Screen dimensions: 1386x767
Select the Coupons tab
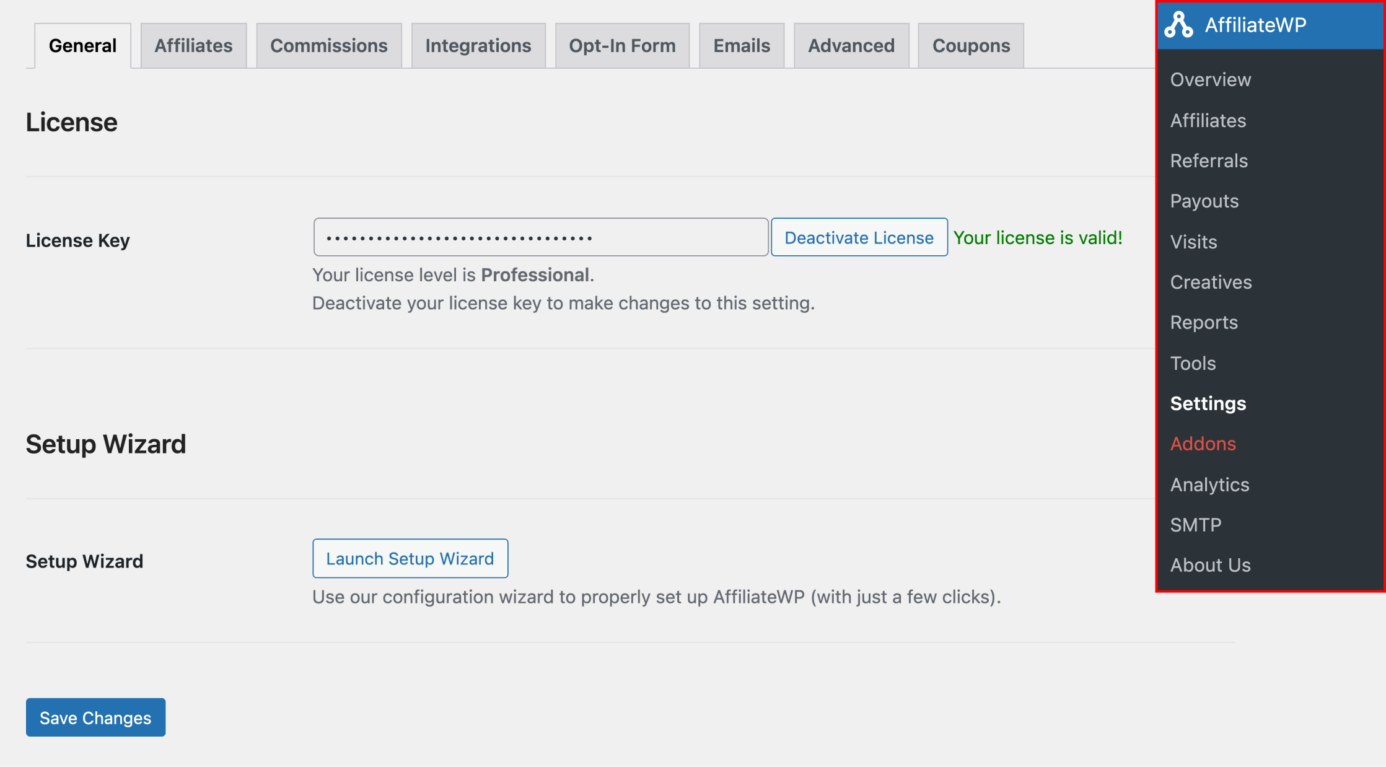coord(970,45)
